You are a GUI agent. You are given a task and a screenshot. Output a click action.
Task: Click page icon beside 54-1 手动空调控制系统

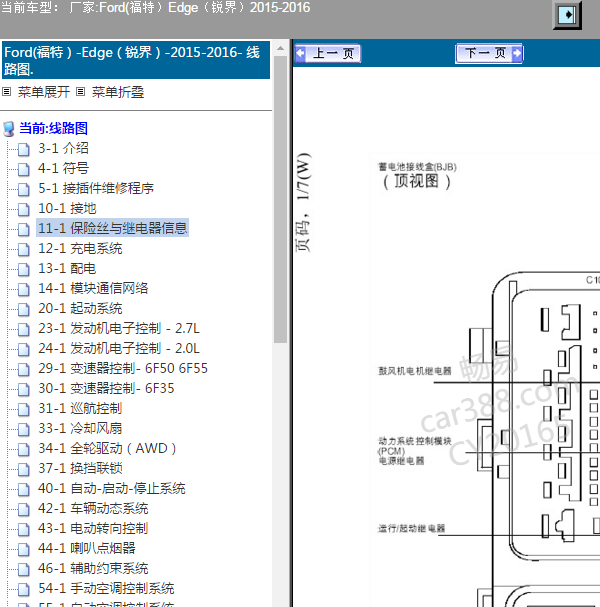coord(24,589)
